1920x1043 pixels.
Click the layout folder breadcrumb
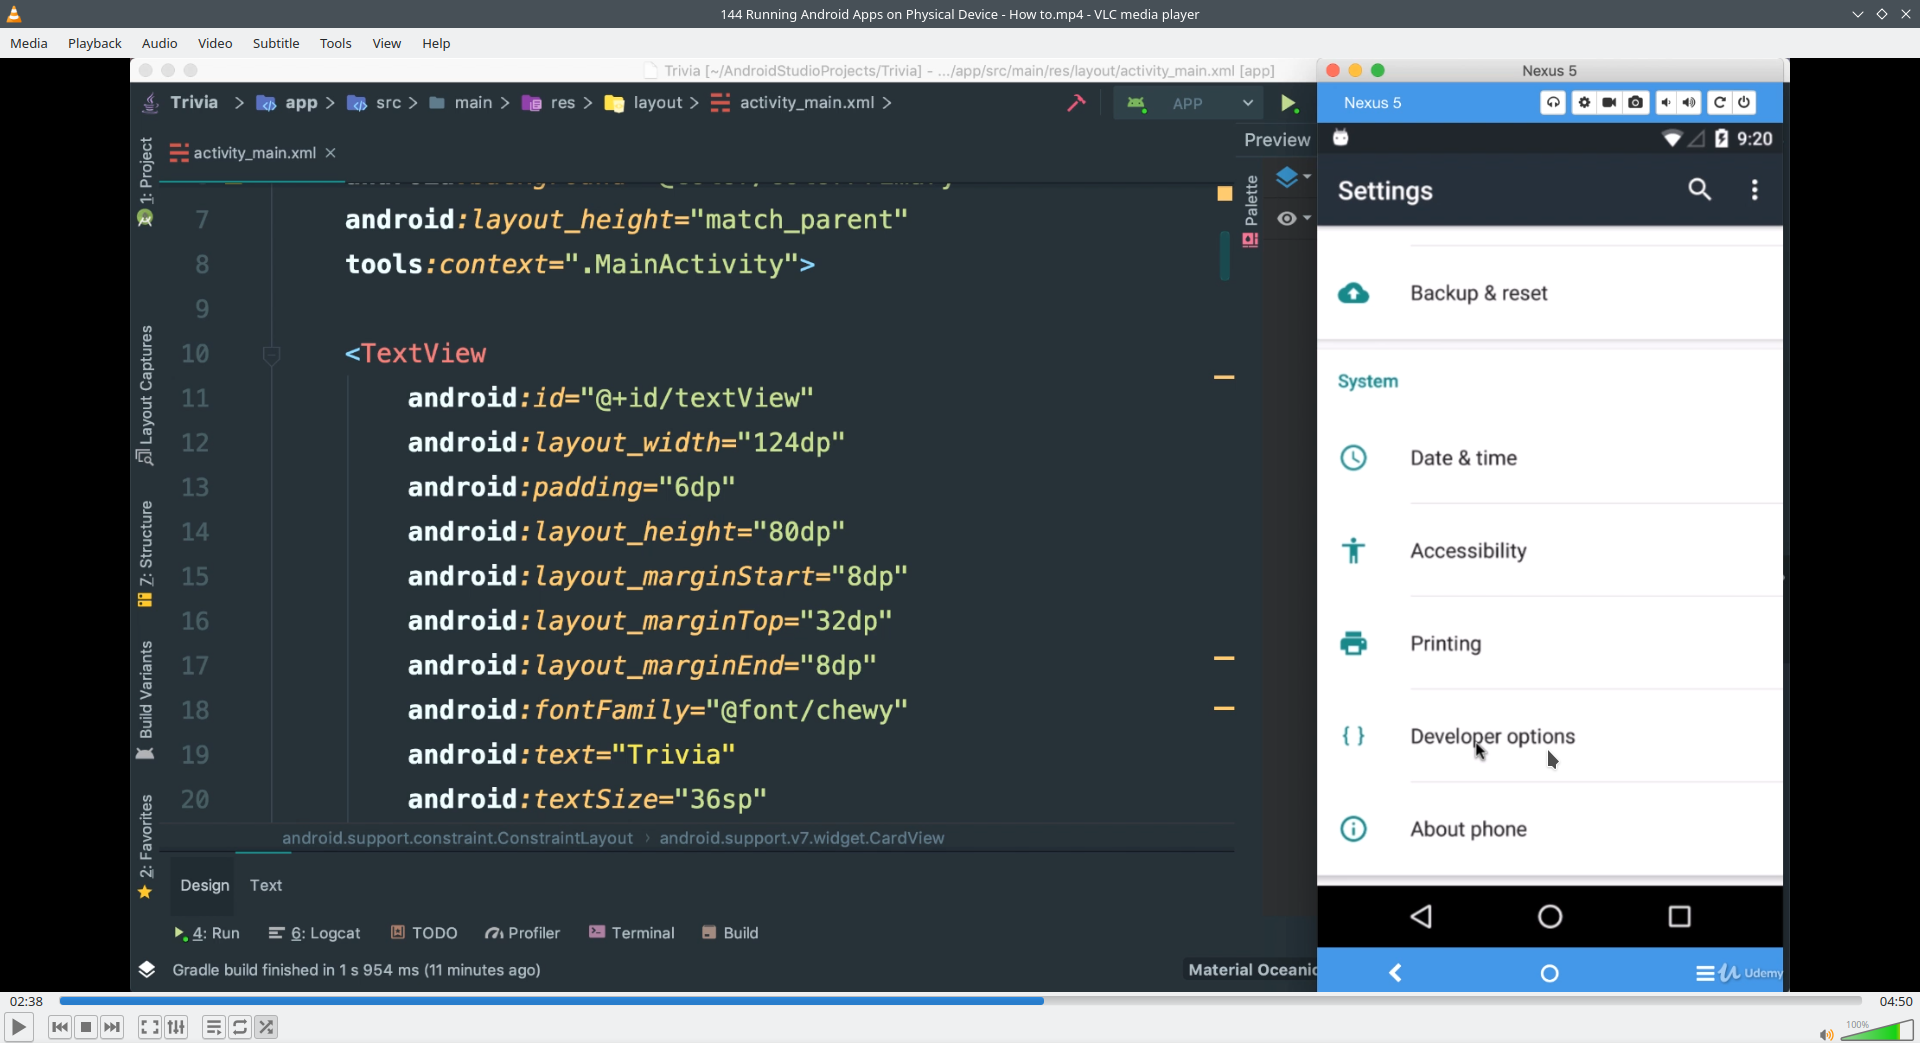(644, 102)
